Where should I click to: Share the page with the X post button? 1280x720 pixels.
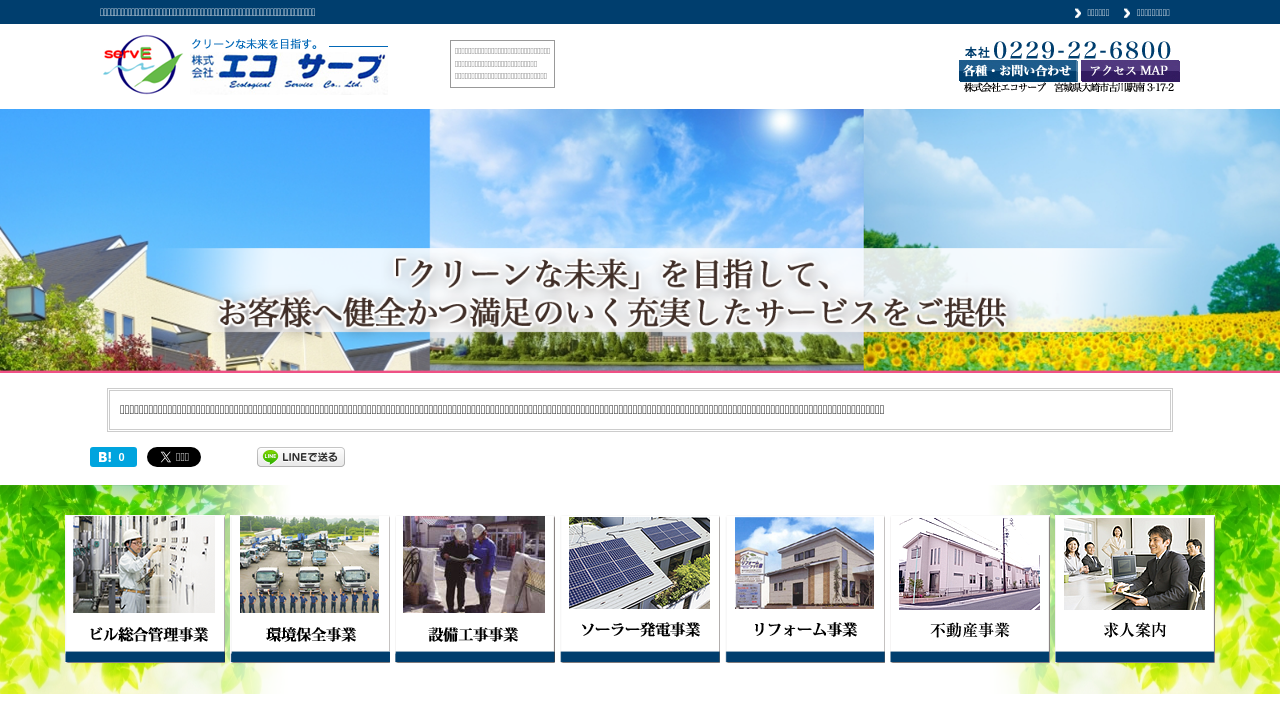(x=174, y=457)
